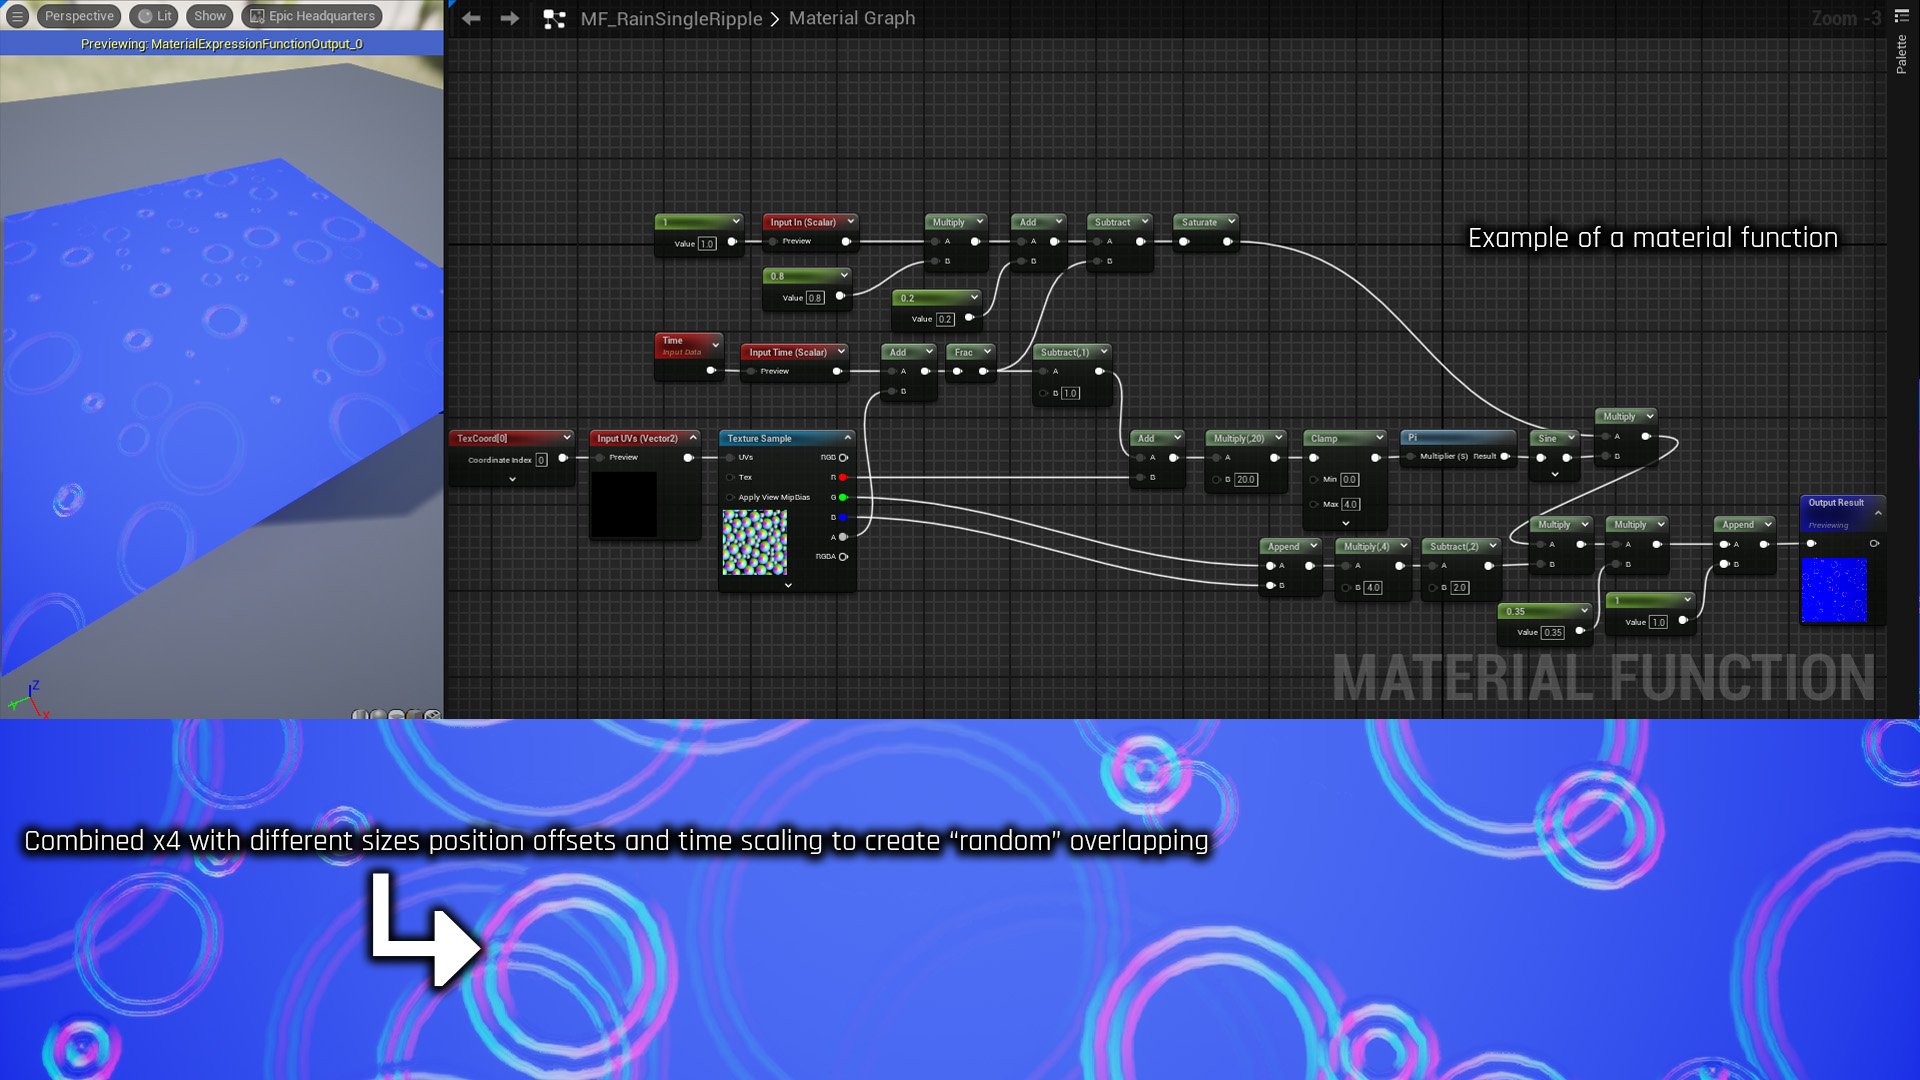The width and height of the screenshot is (1920, 1080).
Task: Open the Epic Headquarters preview scene menu
Action: pos(313,16)
